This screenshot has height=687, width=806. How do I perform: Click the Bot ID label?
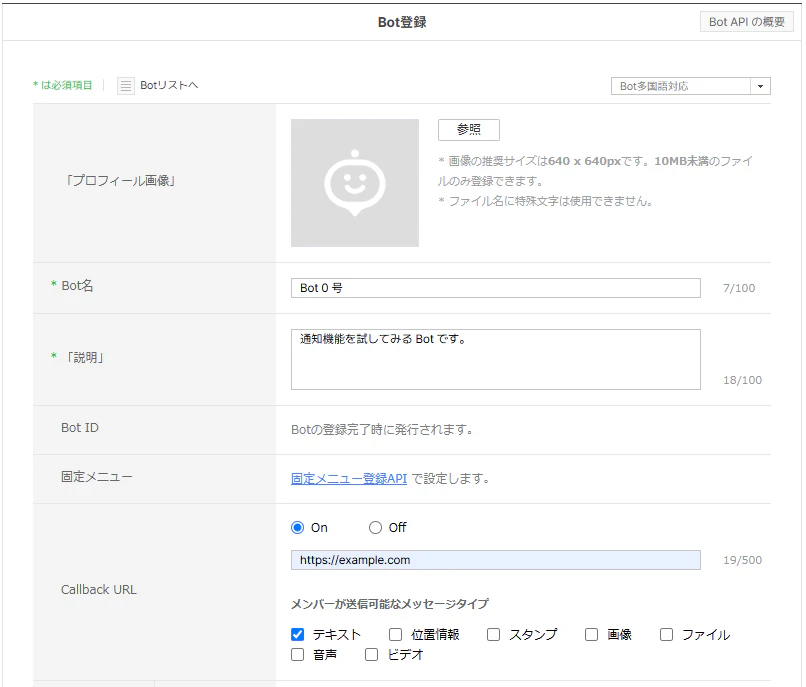point(80,428)
